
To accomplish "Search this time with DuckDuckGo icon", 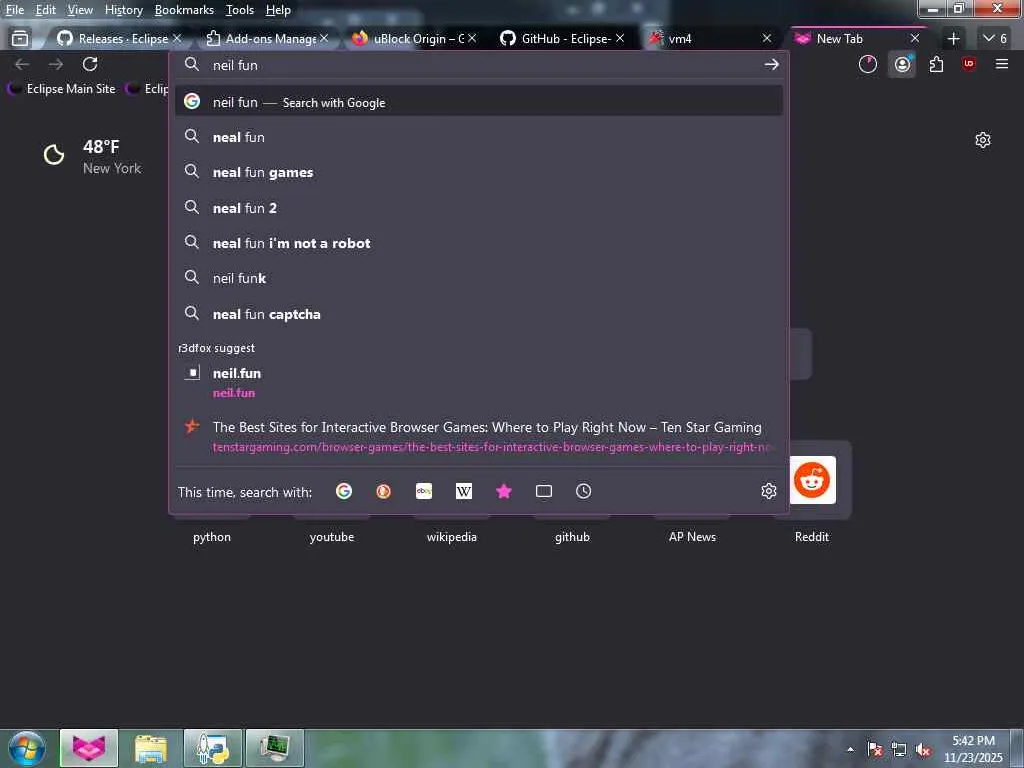I will 383,491.
